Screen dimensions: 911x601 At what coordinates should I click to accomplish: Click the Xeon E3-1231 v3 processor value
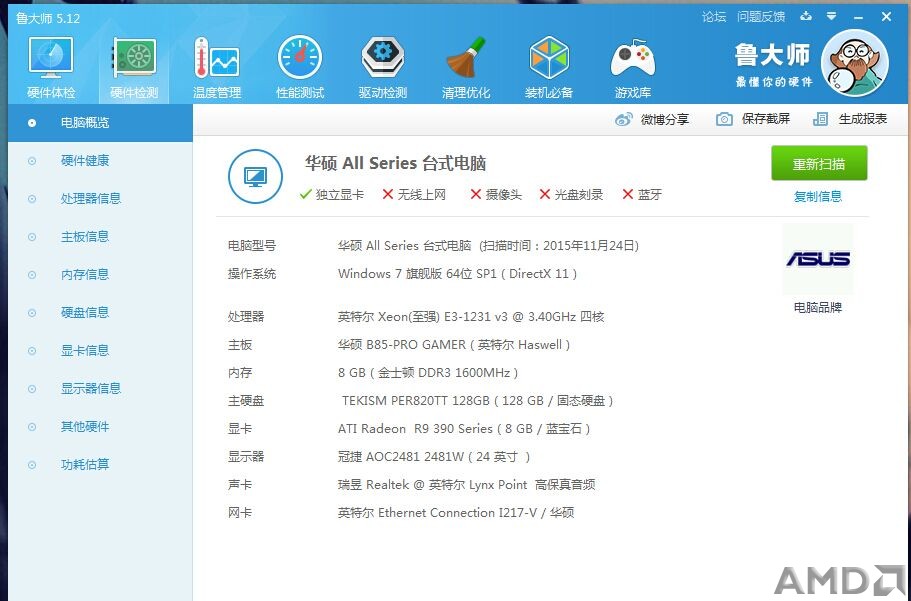471,317
